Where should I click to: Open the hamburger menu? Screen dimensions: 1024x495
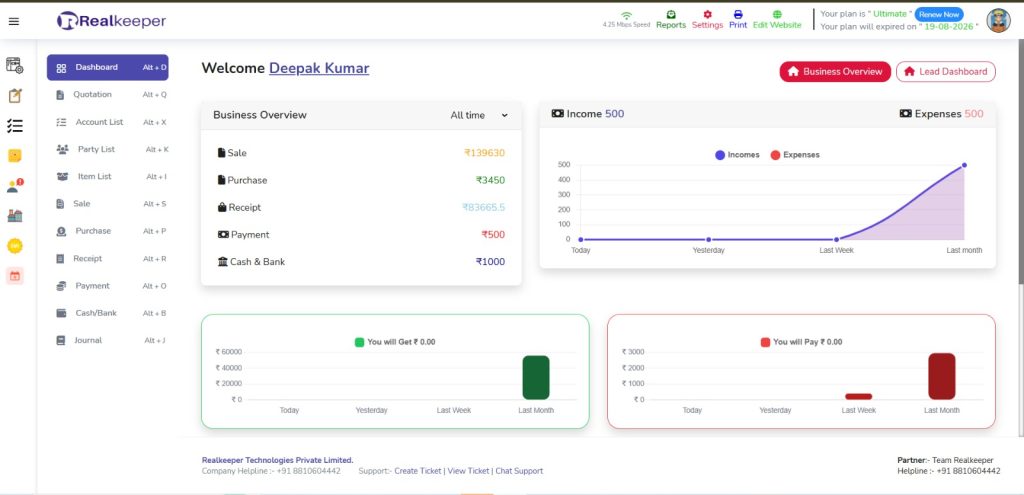click(14, 22)
